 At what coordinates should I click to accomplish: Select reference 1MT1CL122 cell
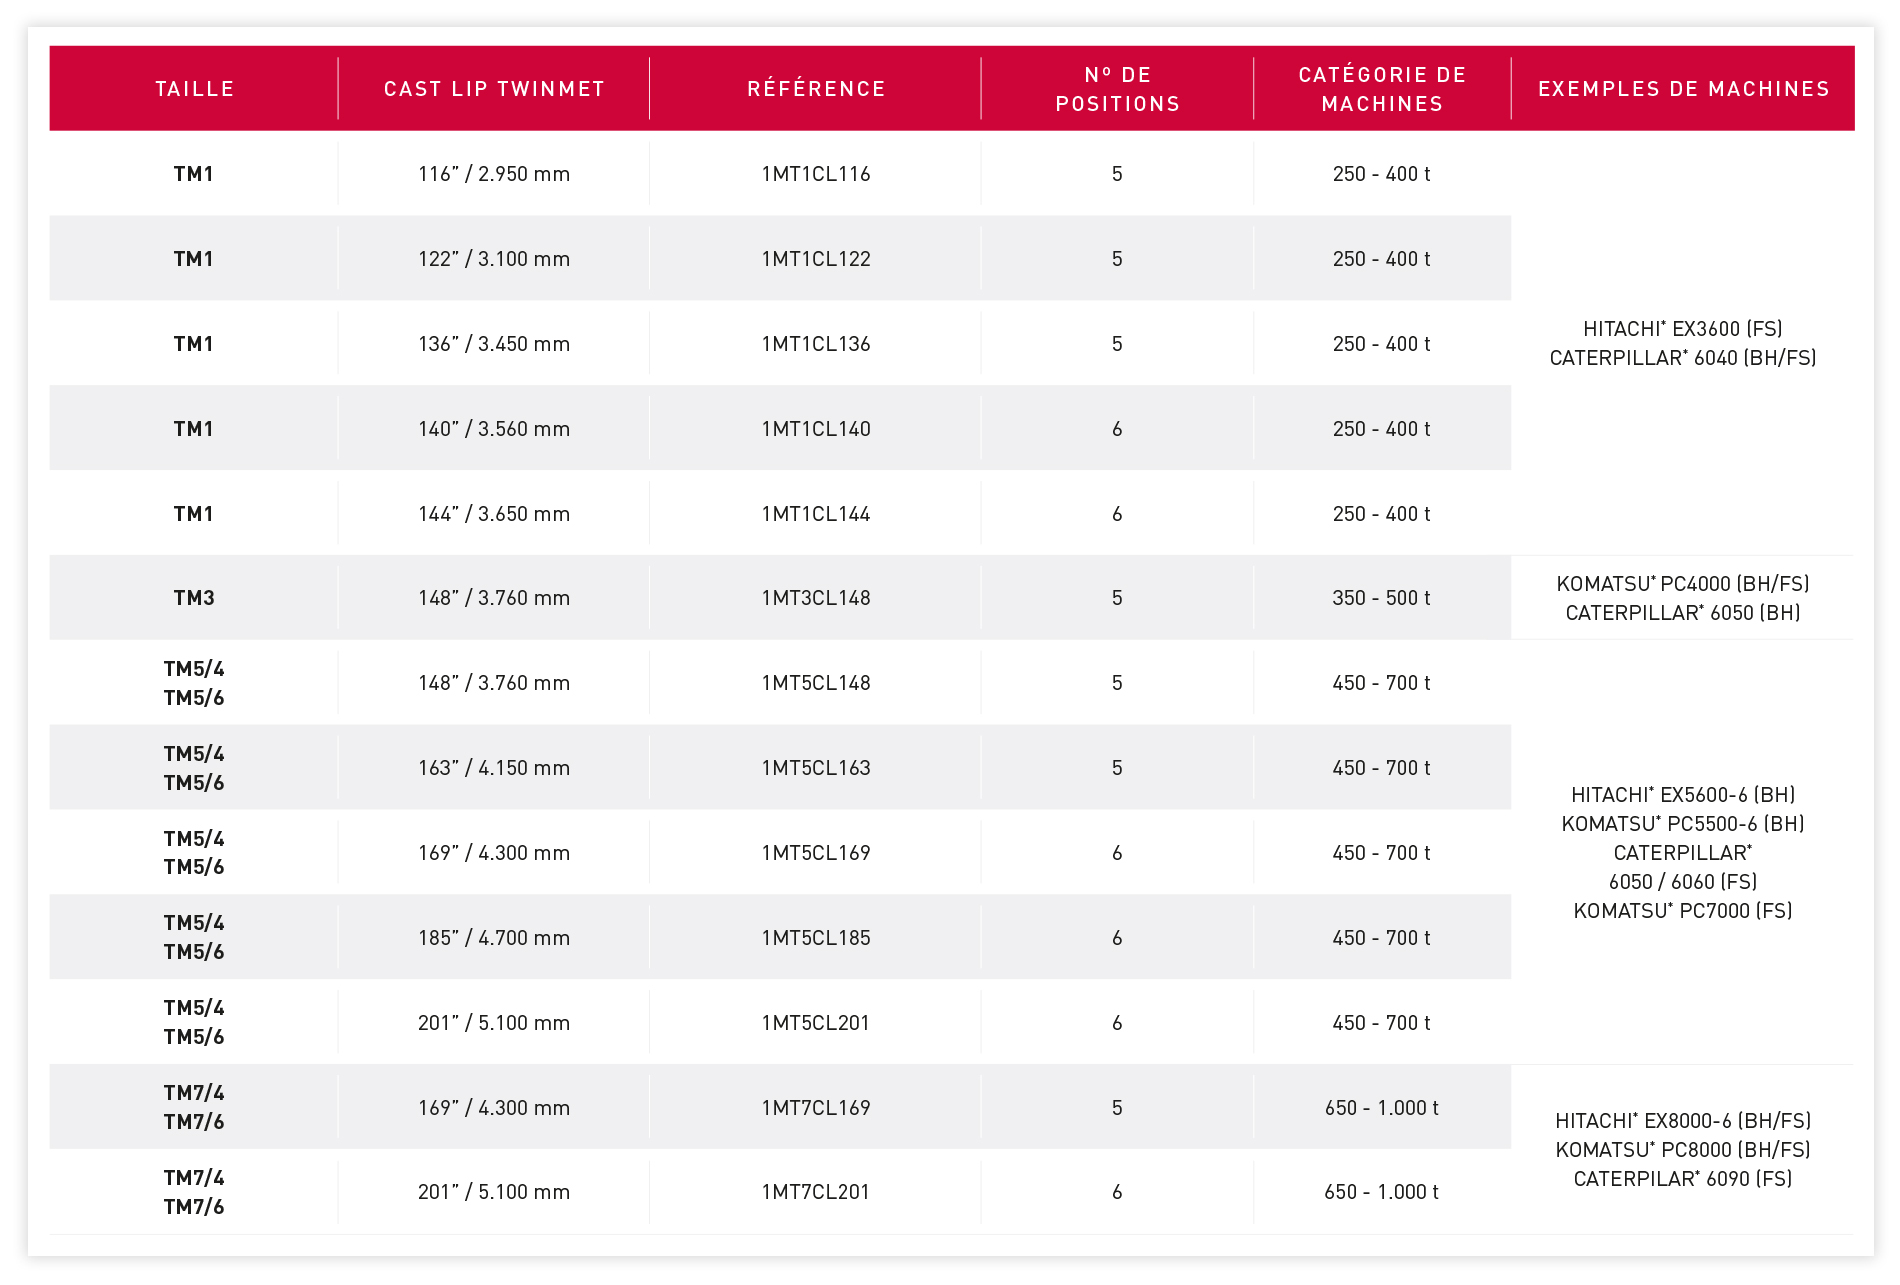click(x=816, y=259)
